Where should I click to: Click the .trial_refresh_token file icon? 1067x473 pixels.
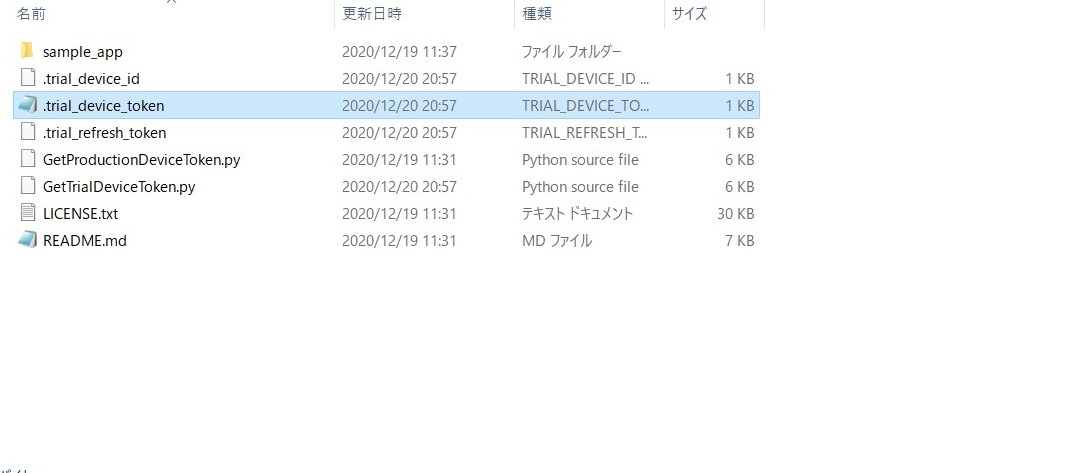[27, 132]
